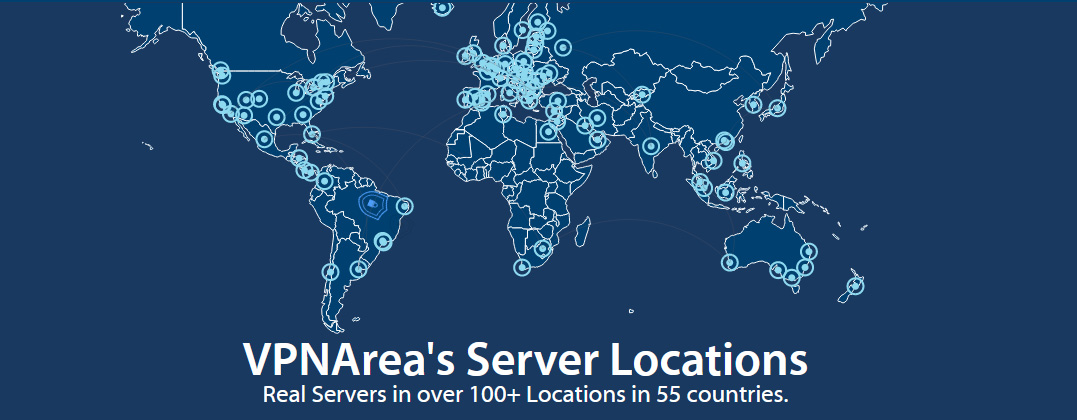The height and width of the screenshot is (420, 1077).
Task: Click the Moscow, Russia server marker
Action: point(563,47)
